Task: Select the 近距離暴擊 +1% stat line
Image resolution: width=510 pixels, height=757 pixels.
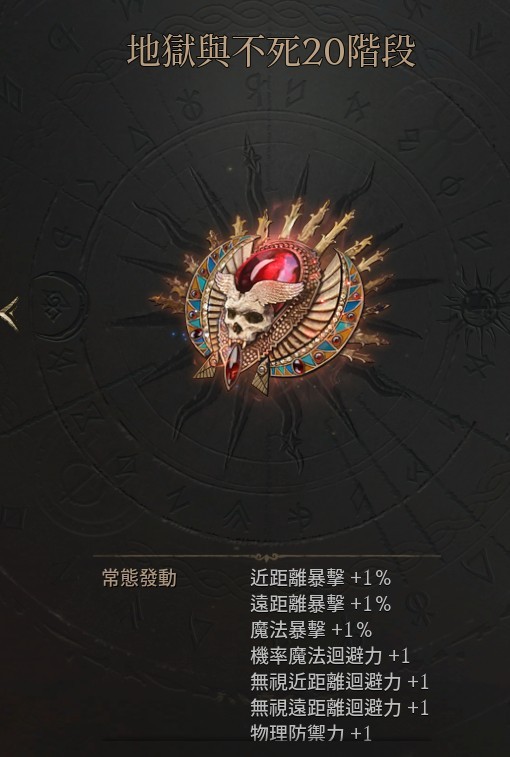Action: click(321, 578)
